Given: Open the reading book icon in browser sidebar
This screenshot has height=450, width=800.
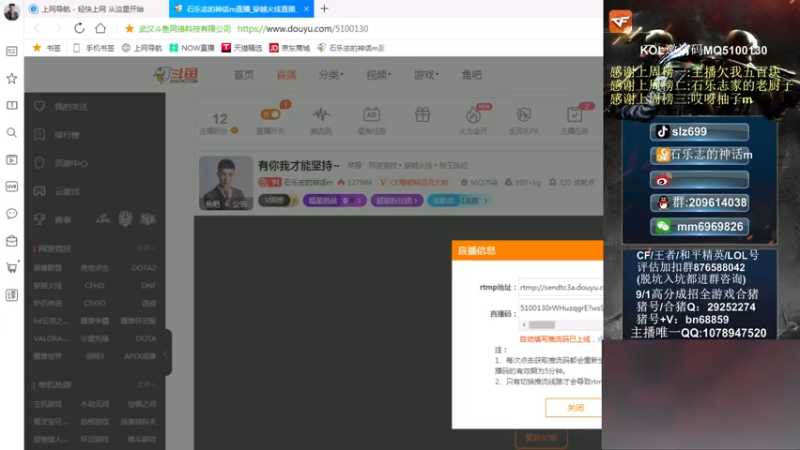Looking at the screenshot, I should [12, 105].
